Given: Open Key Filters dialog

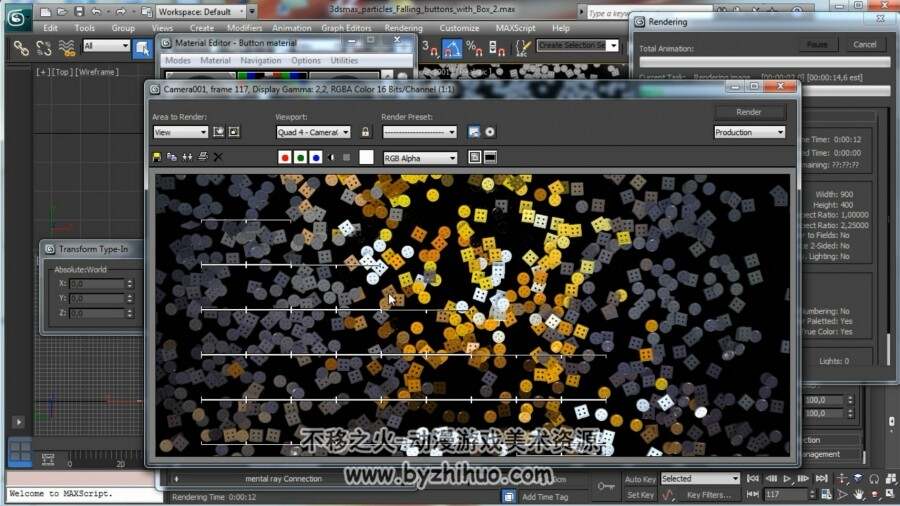Looking at the screenshot, I should [x=709, y=495].
